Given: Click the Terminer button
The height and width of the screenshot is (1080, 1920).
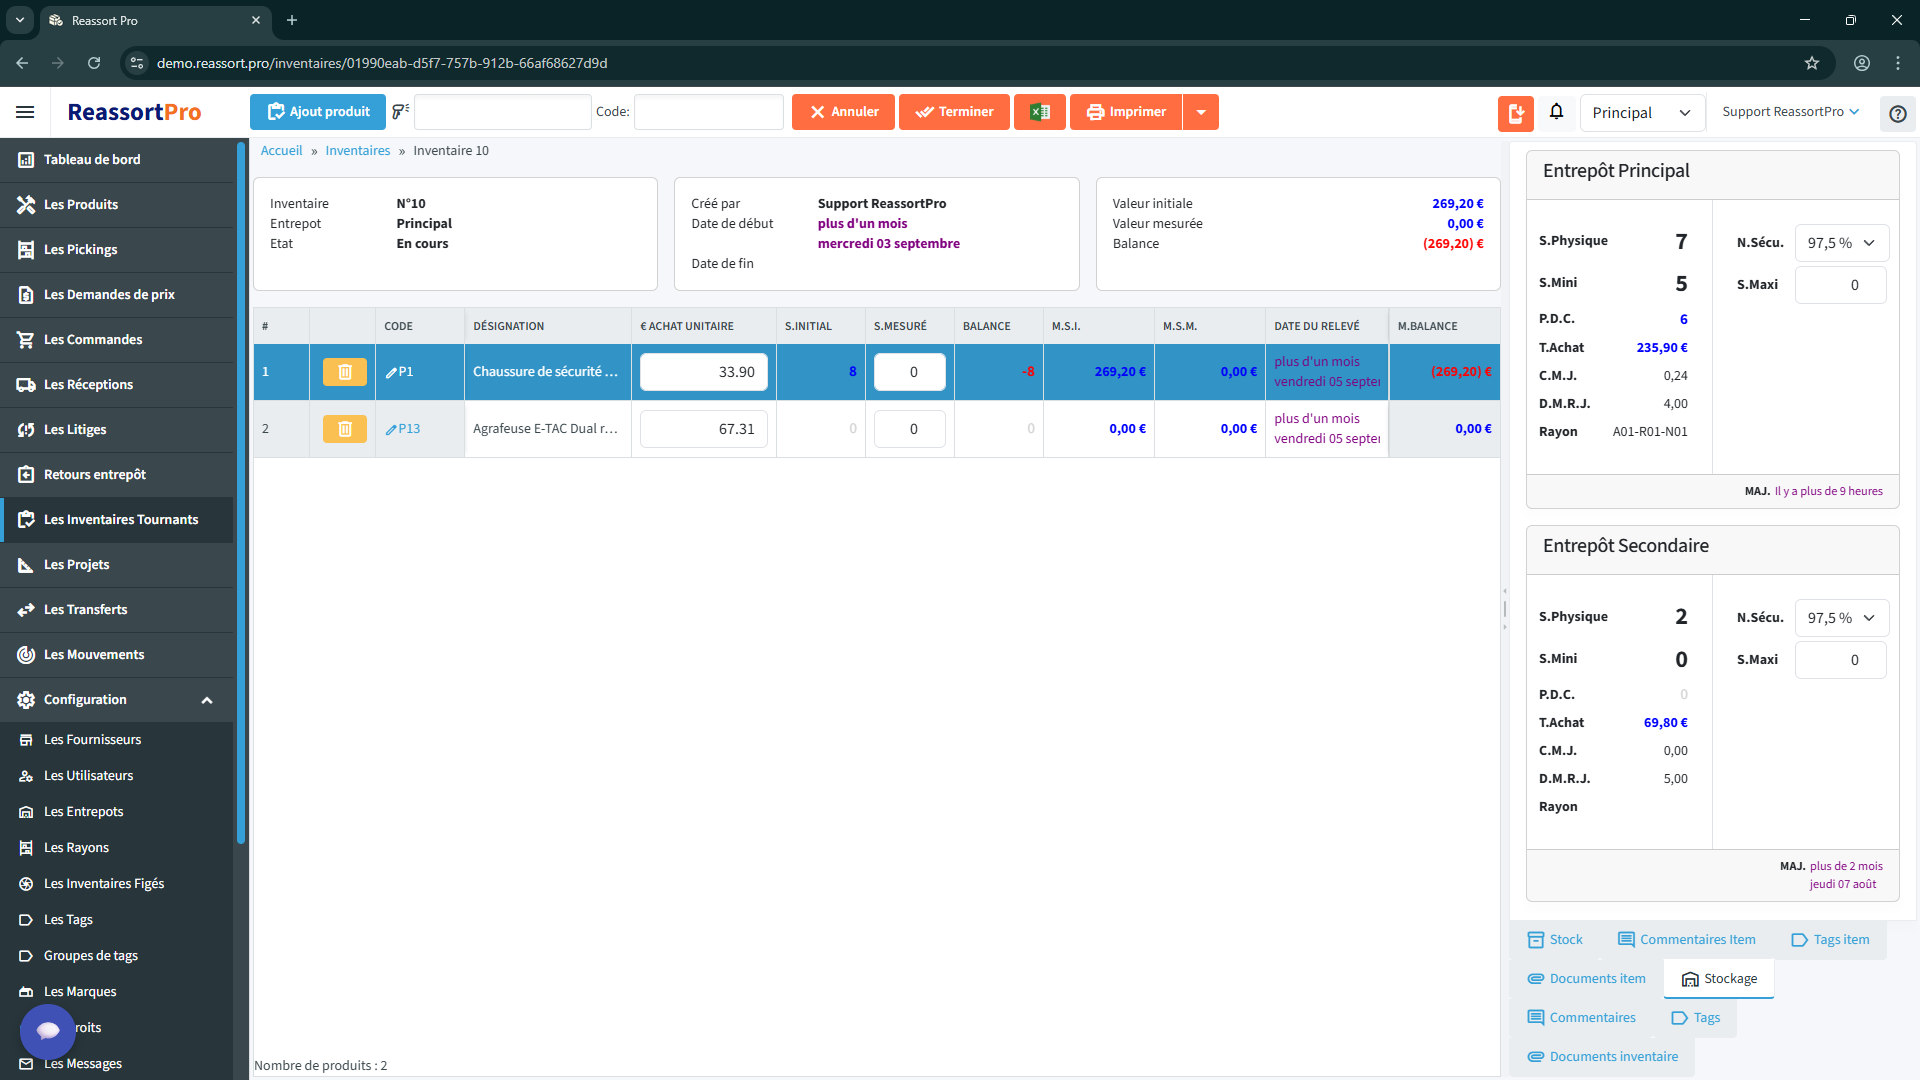Looking at the screenshot, I should pos(954,112).
